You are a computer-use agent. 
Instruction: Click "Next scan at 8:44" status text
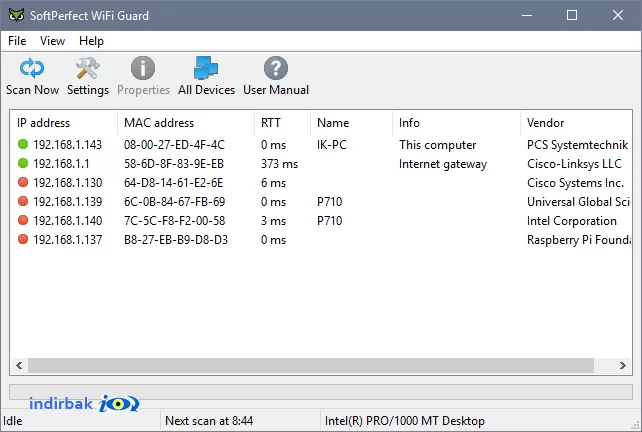coord(209,421)
